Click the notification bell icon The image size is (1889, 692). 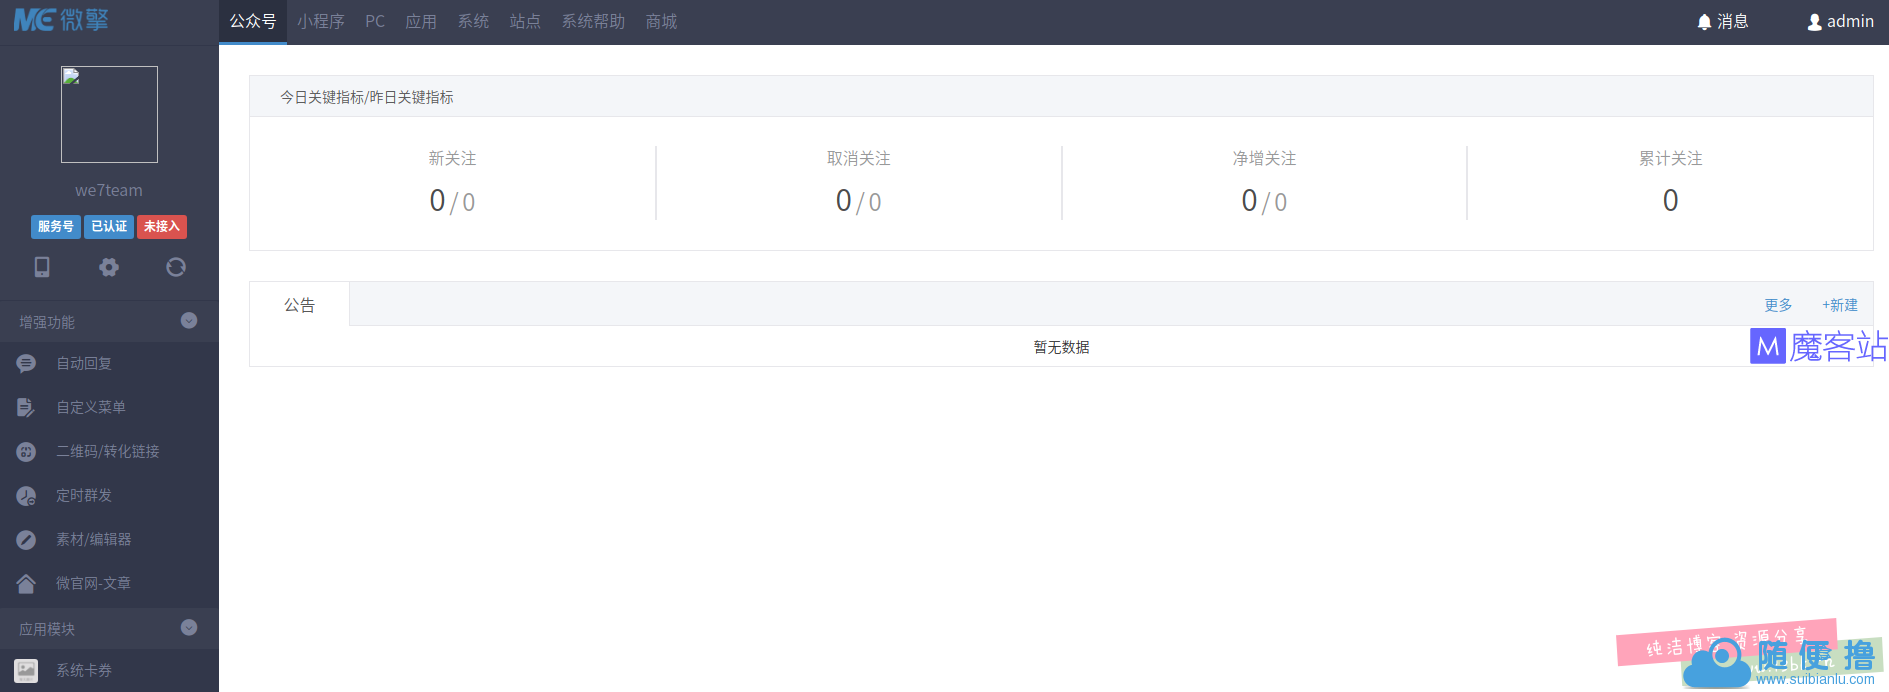tap(1704, 22)
